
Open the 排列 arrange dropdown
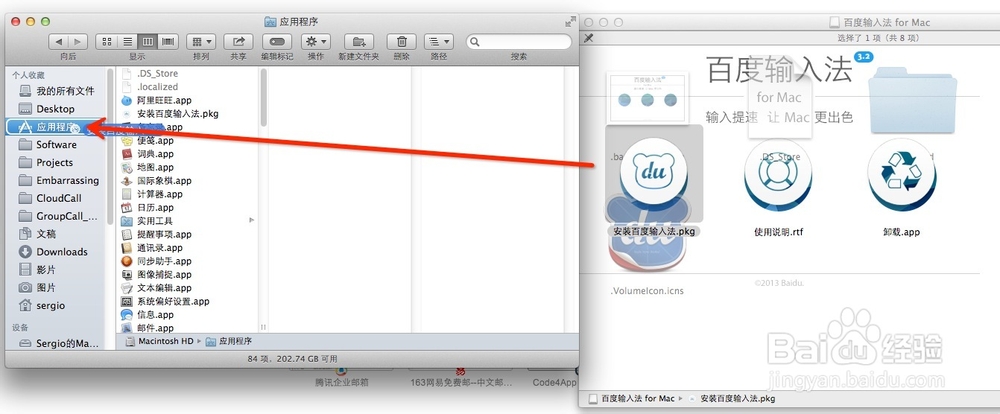201,42
